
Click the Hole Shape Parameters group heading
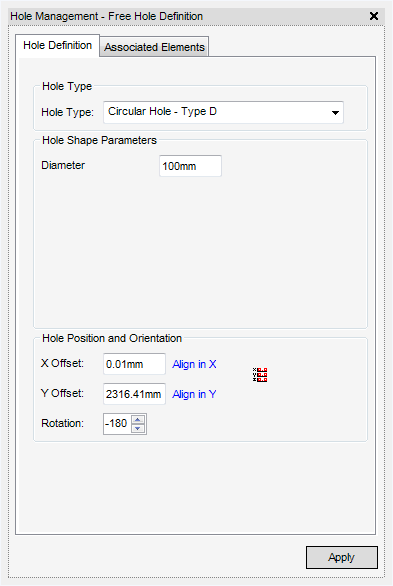pos(99,140)
